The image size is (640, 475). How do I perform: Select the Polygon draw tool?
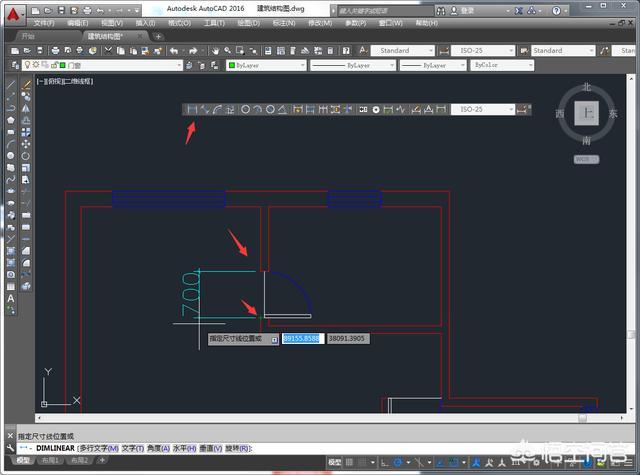coord(11,120)
